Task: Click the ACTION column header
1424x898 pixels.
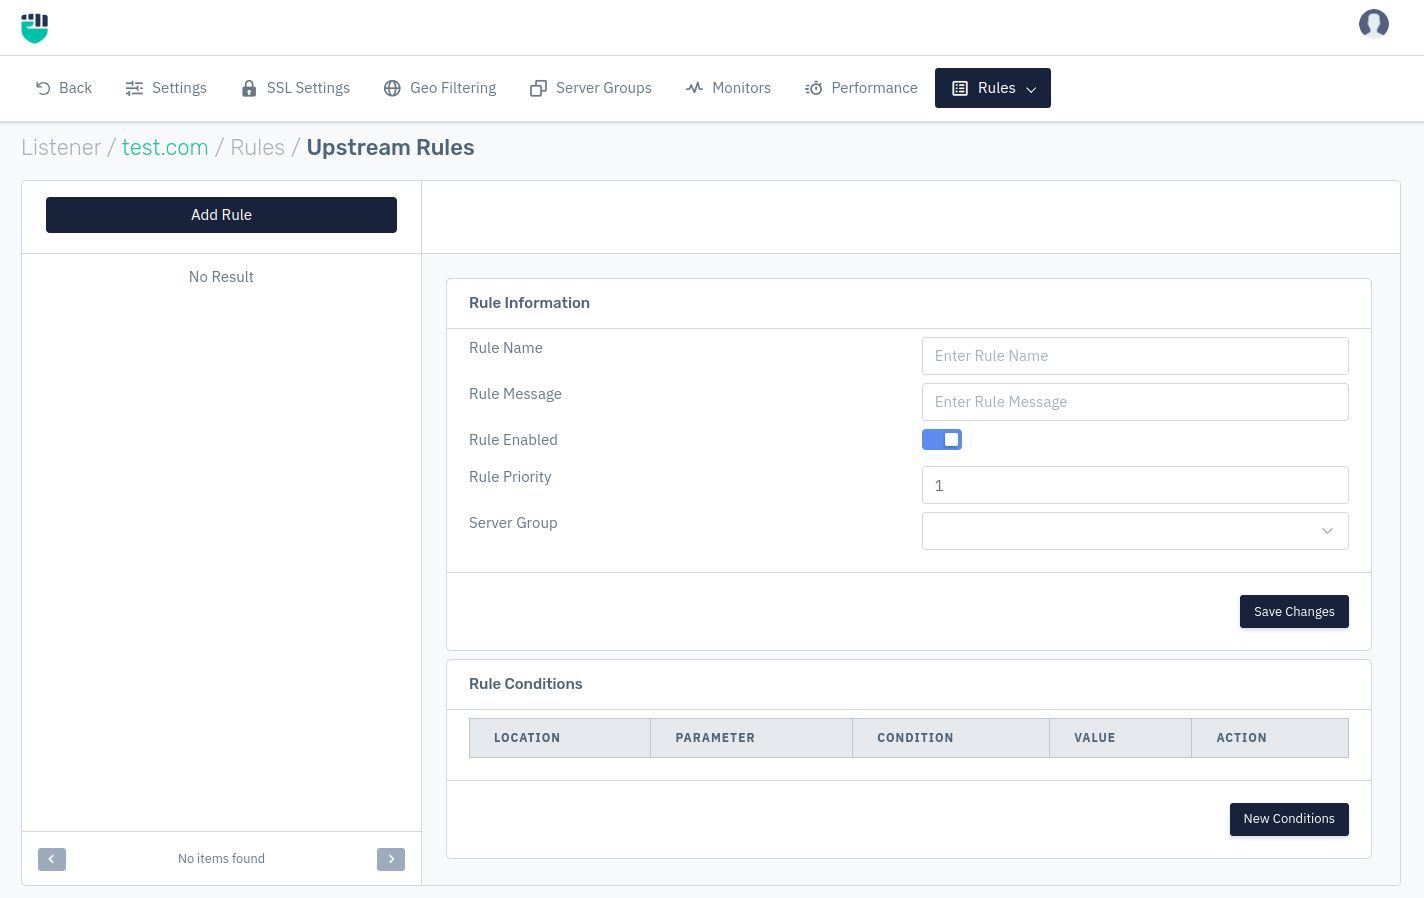Action: pyautogui.click(x=1270, y=738)
